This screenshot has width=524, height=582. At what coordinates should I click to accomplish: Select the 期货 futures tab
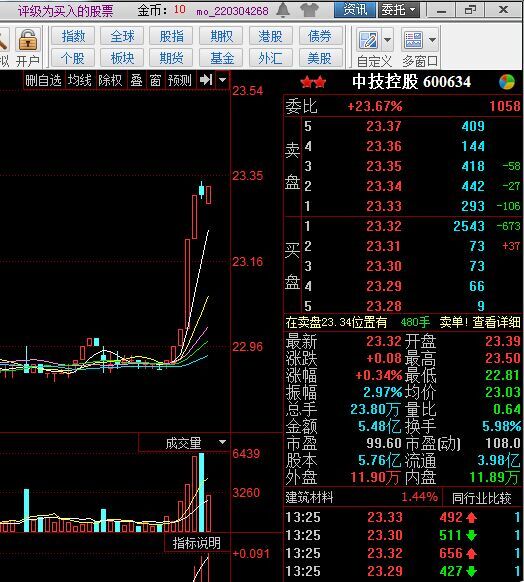click(x=171, y=58)
